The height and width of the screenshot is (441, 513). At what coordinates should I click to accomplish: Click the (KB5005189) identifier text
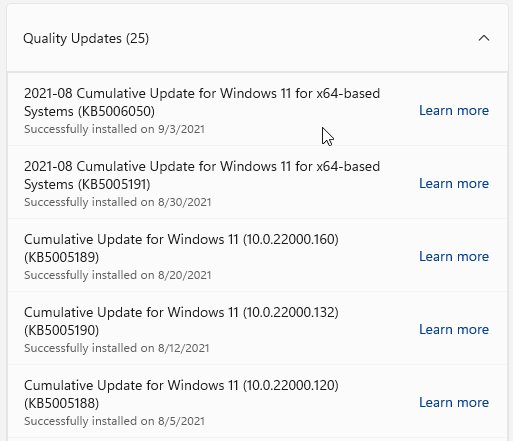tap(62, 257)
